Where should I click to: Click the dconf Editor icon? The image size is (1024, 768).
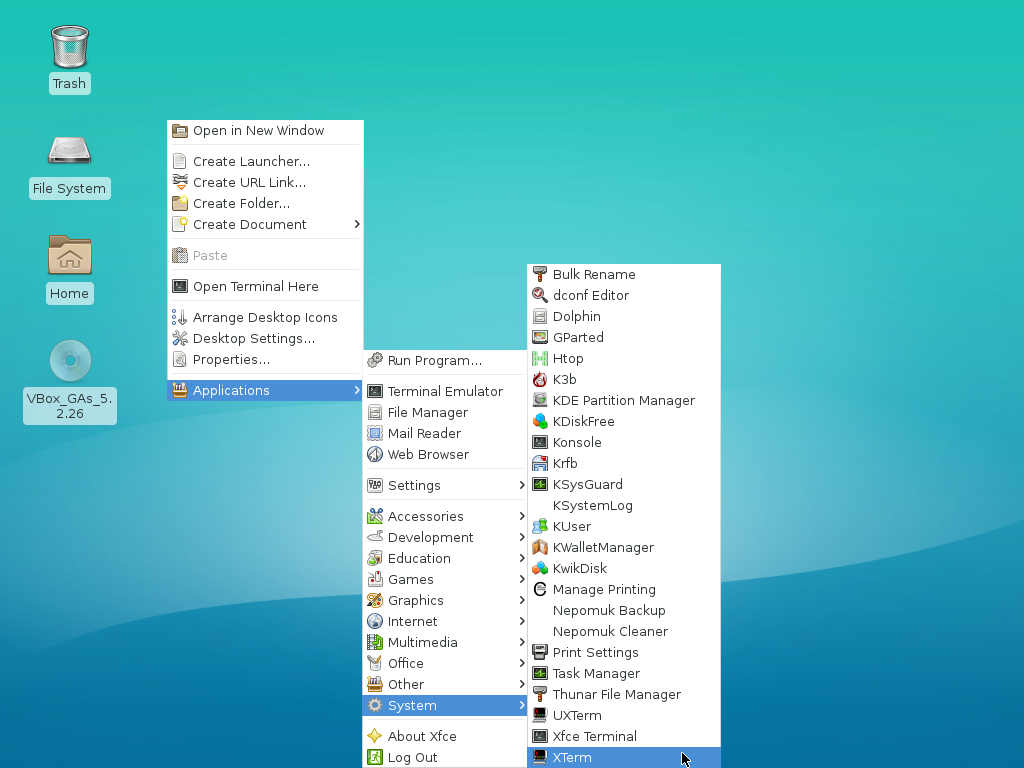(539, 295)
